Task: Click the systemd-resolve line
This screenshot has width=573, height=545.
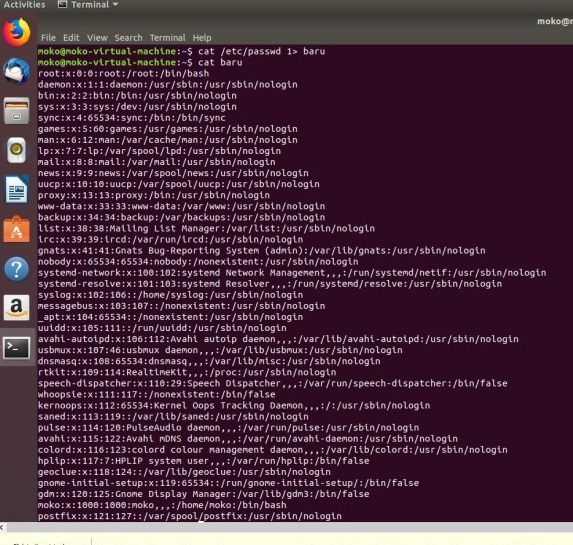Action: tap(270, 284)
